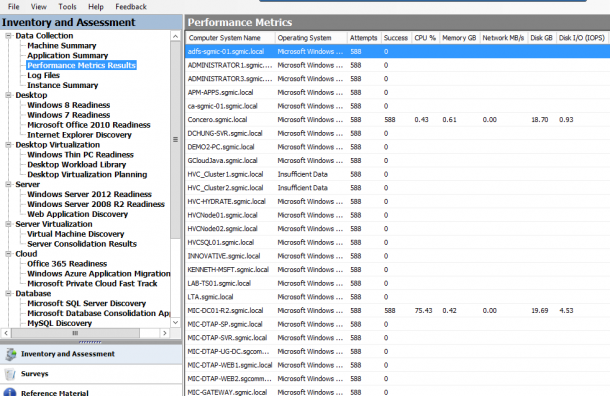Sort by Network MB/s column header
The image size is (610, 396).
click(x=503, y=38)
